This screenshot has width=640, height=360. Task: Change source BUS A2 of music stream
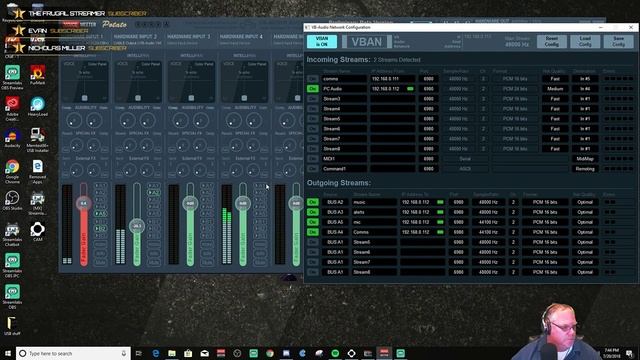(x=335, y=202)
